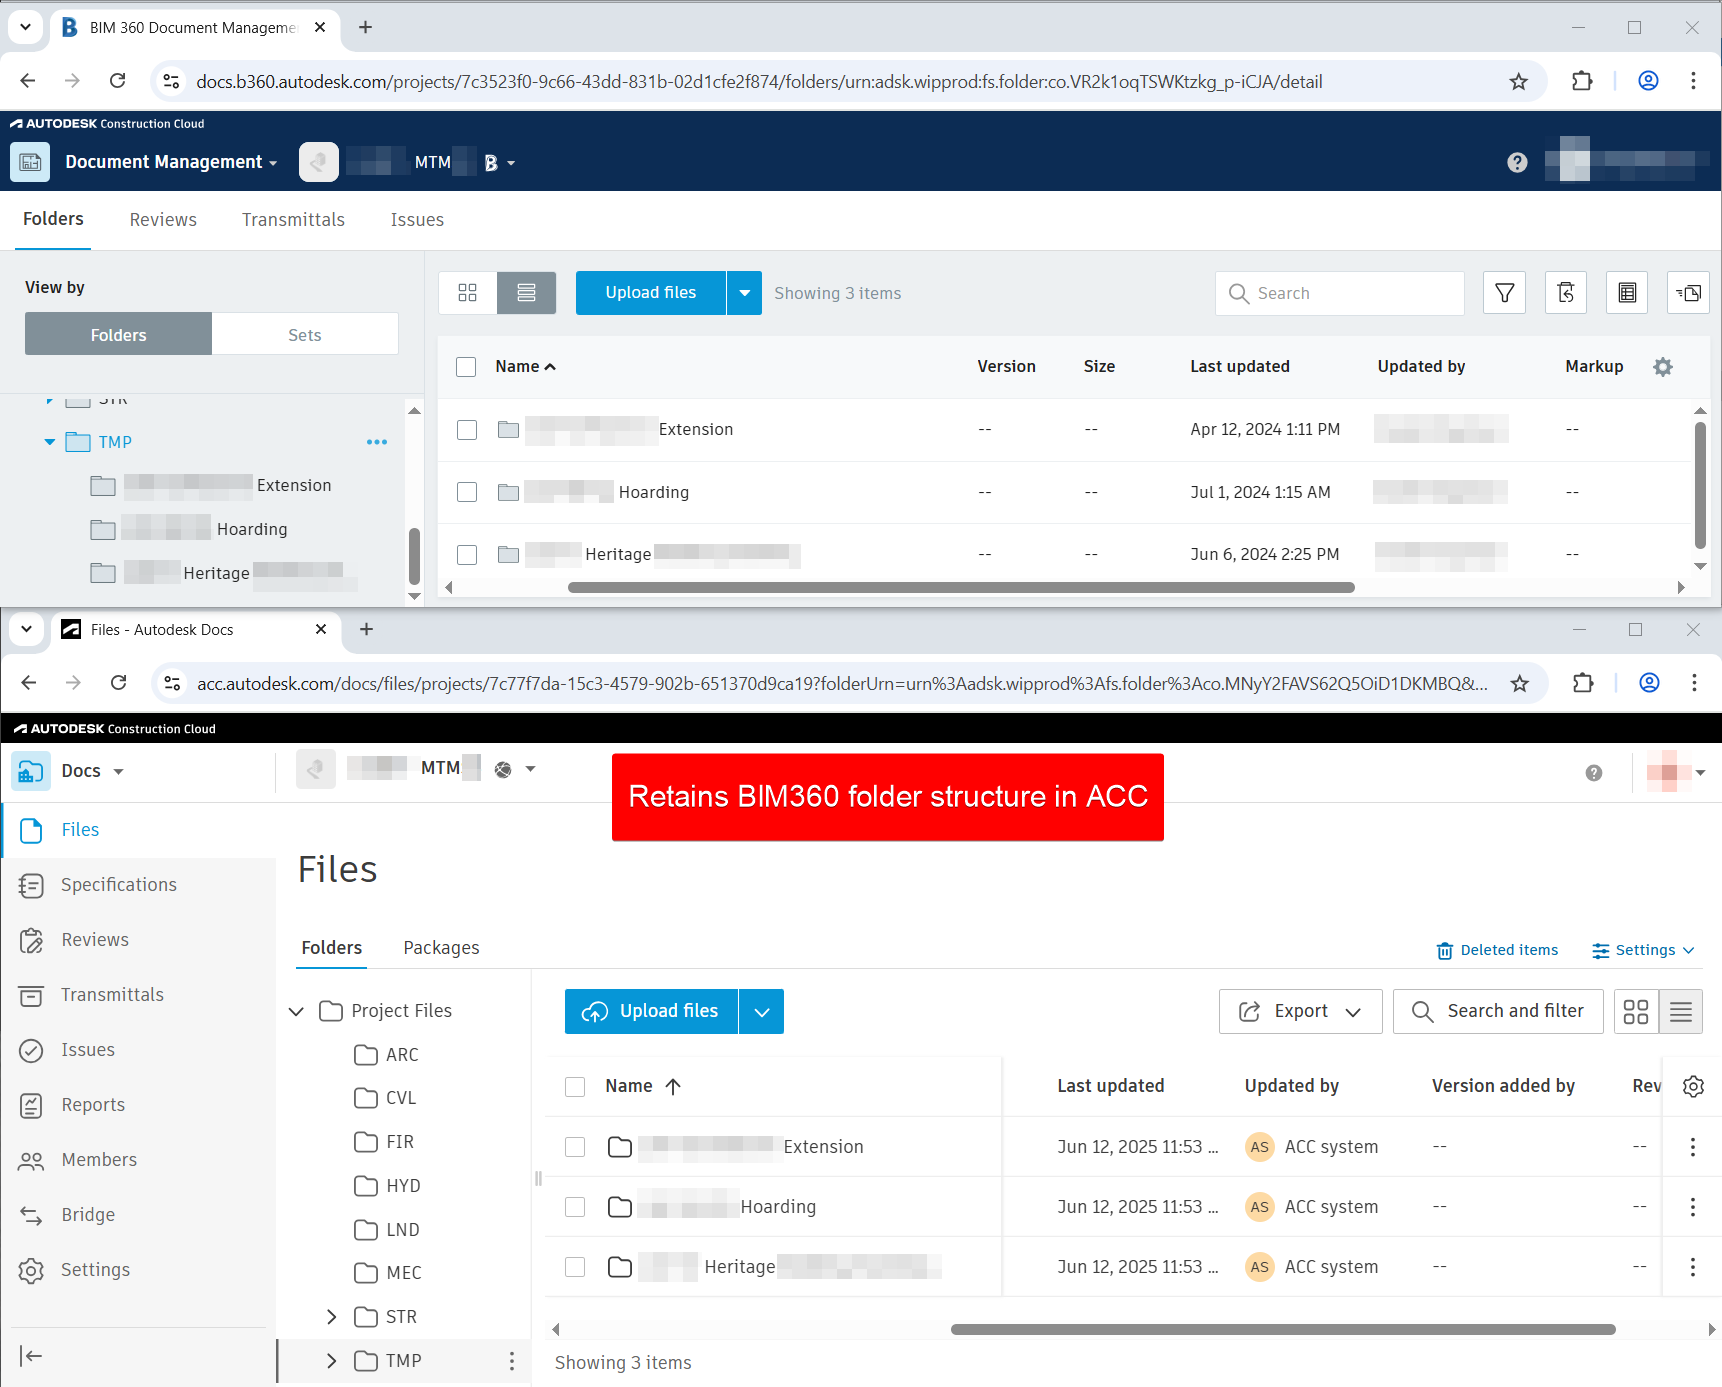This screenshot has height=1387, width=1722.
Task: Click the version history icon in BIM 360 toolbar
Action: pos(1566,293)
